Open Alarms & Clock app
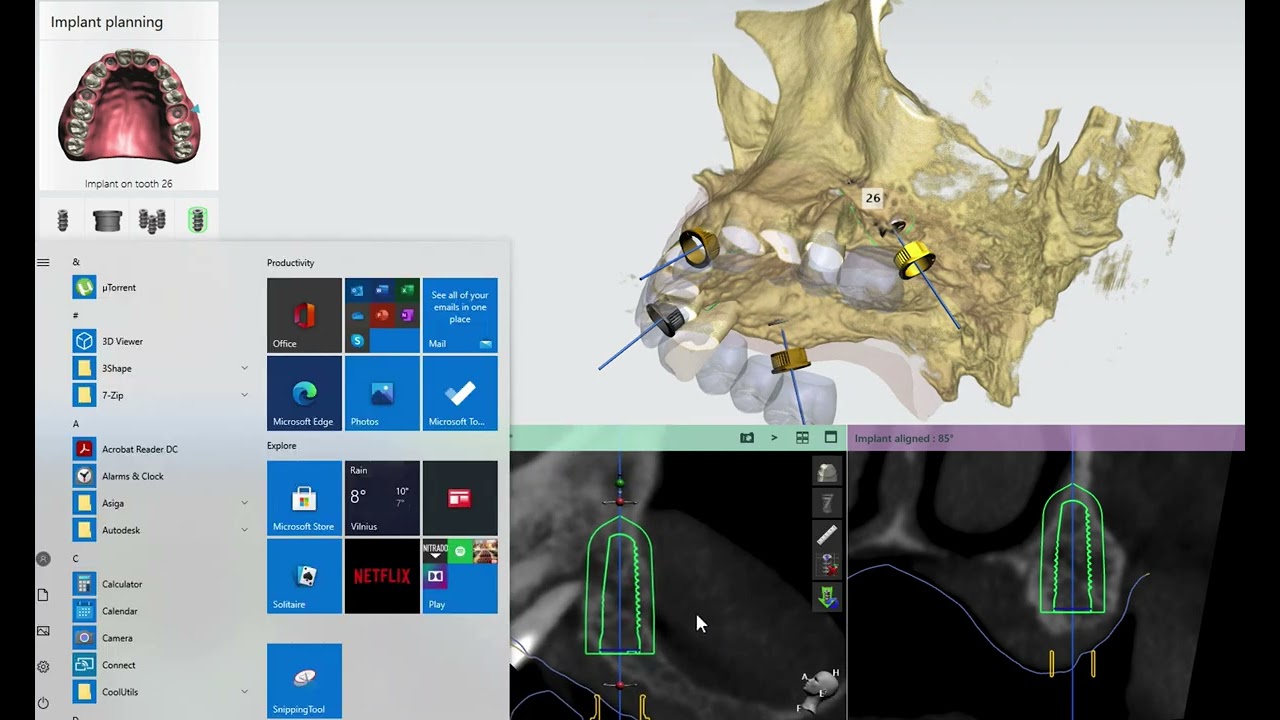 (x=160, y=477)
